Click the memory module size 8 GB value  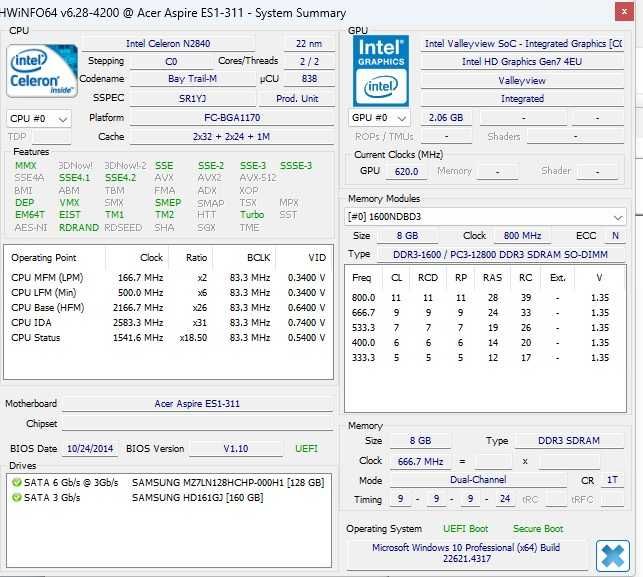click(407, 236)
